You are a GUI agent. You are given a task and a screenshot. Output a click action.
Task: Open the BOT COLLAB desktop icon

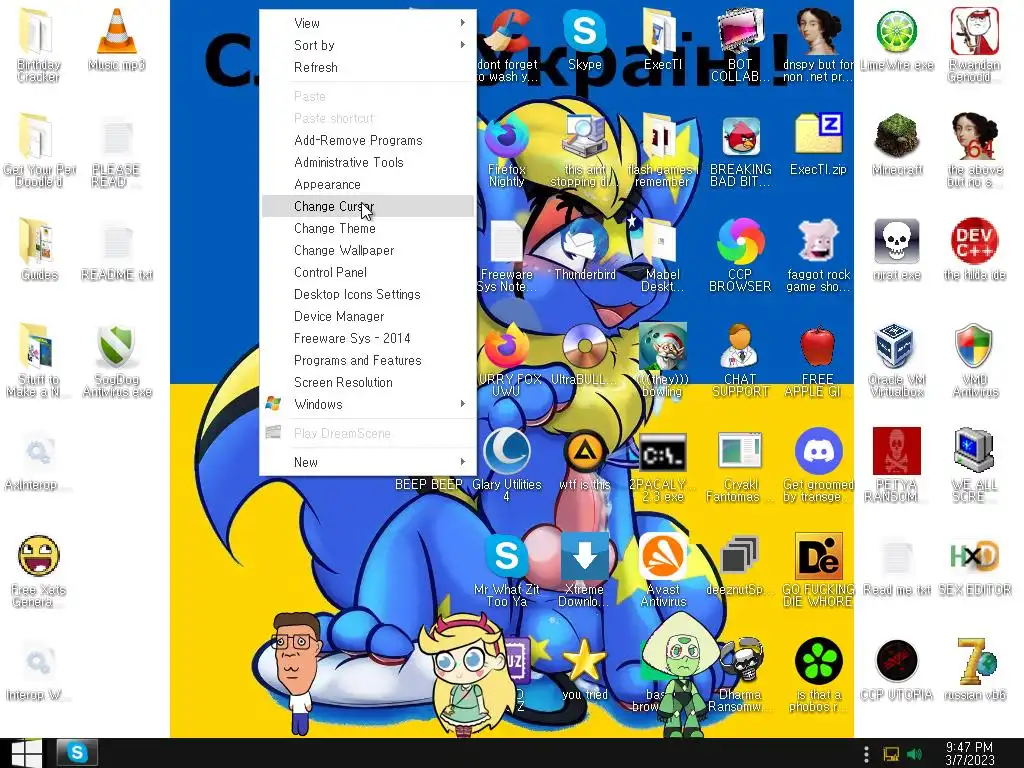point(740,31)
